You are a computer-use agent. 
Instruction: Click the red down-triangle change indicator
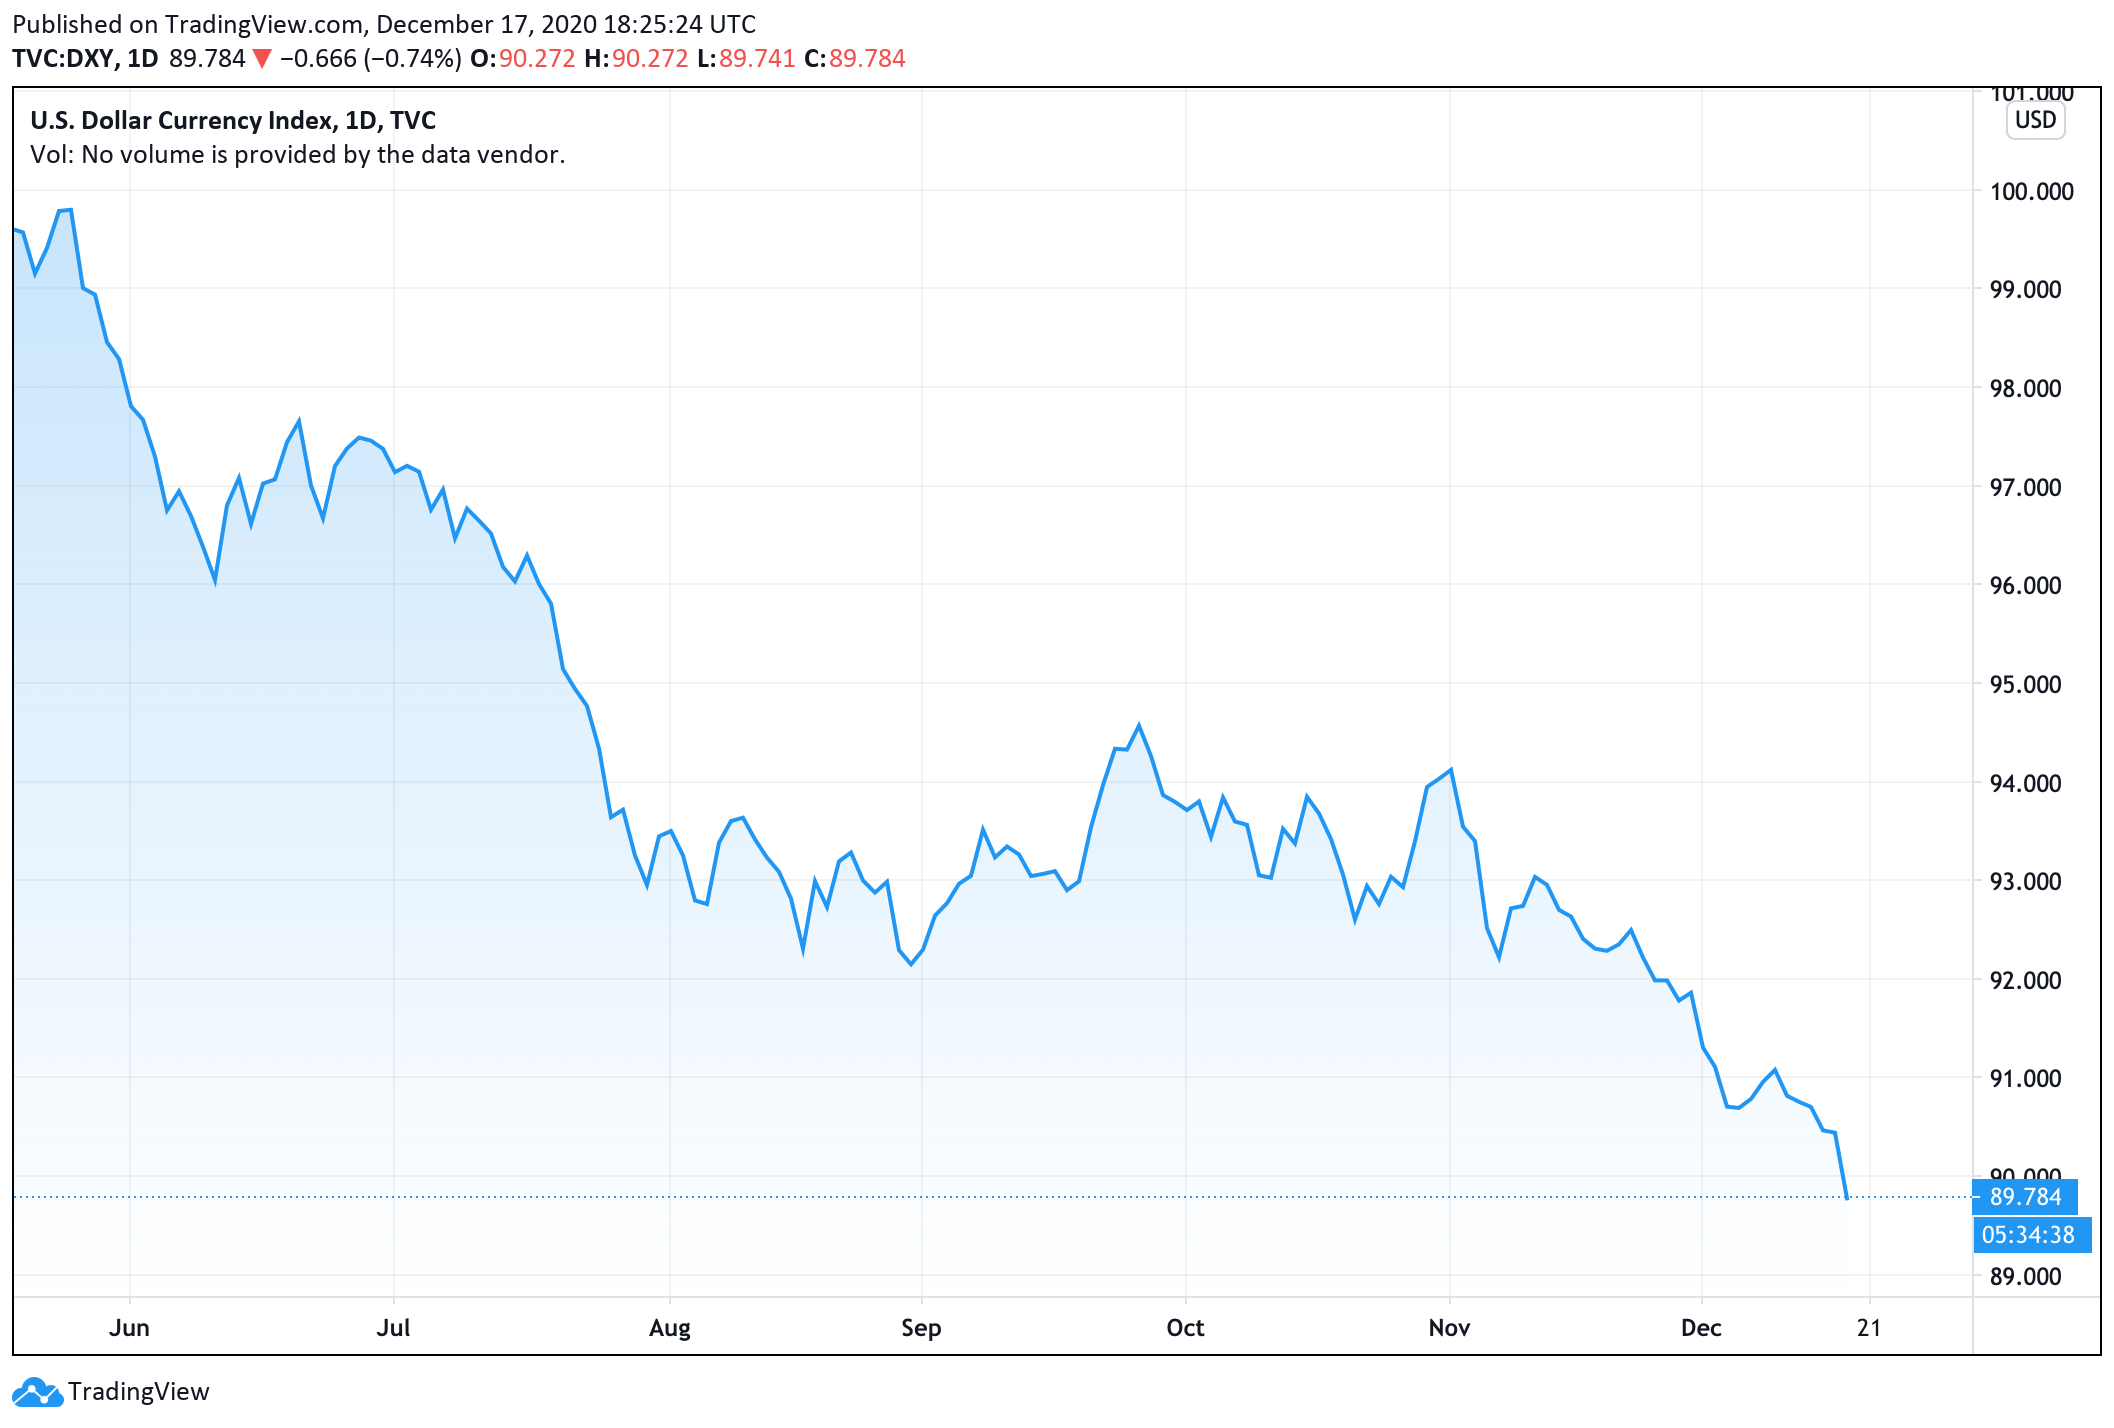point(262,59)
